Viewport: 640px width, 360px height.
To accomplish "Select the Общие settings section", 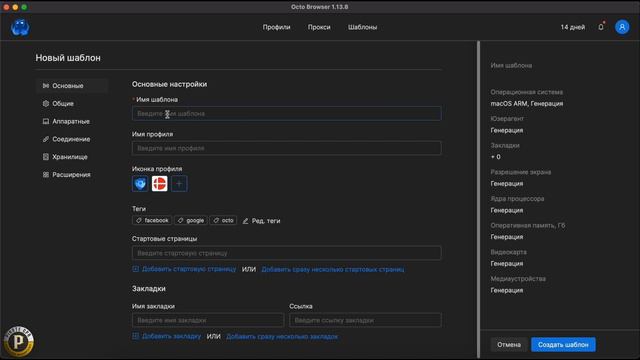I will click(72, 104).
